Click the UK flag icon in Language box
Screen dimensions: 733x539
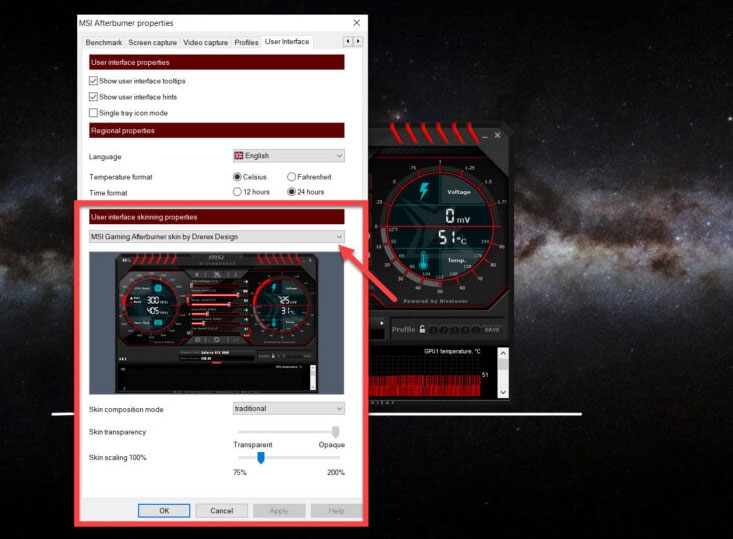pyautogui.click(x=239, y=156)
